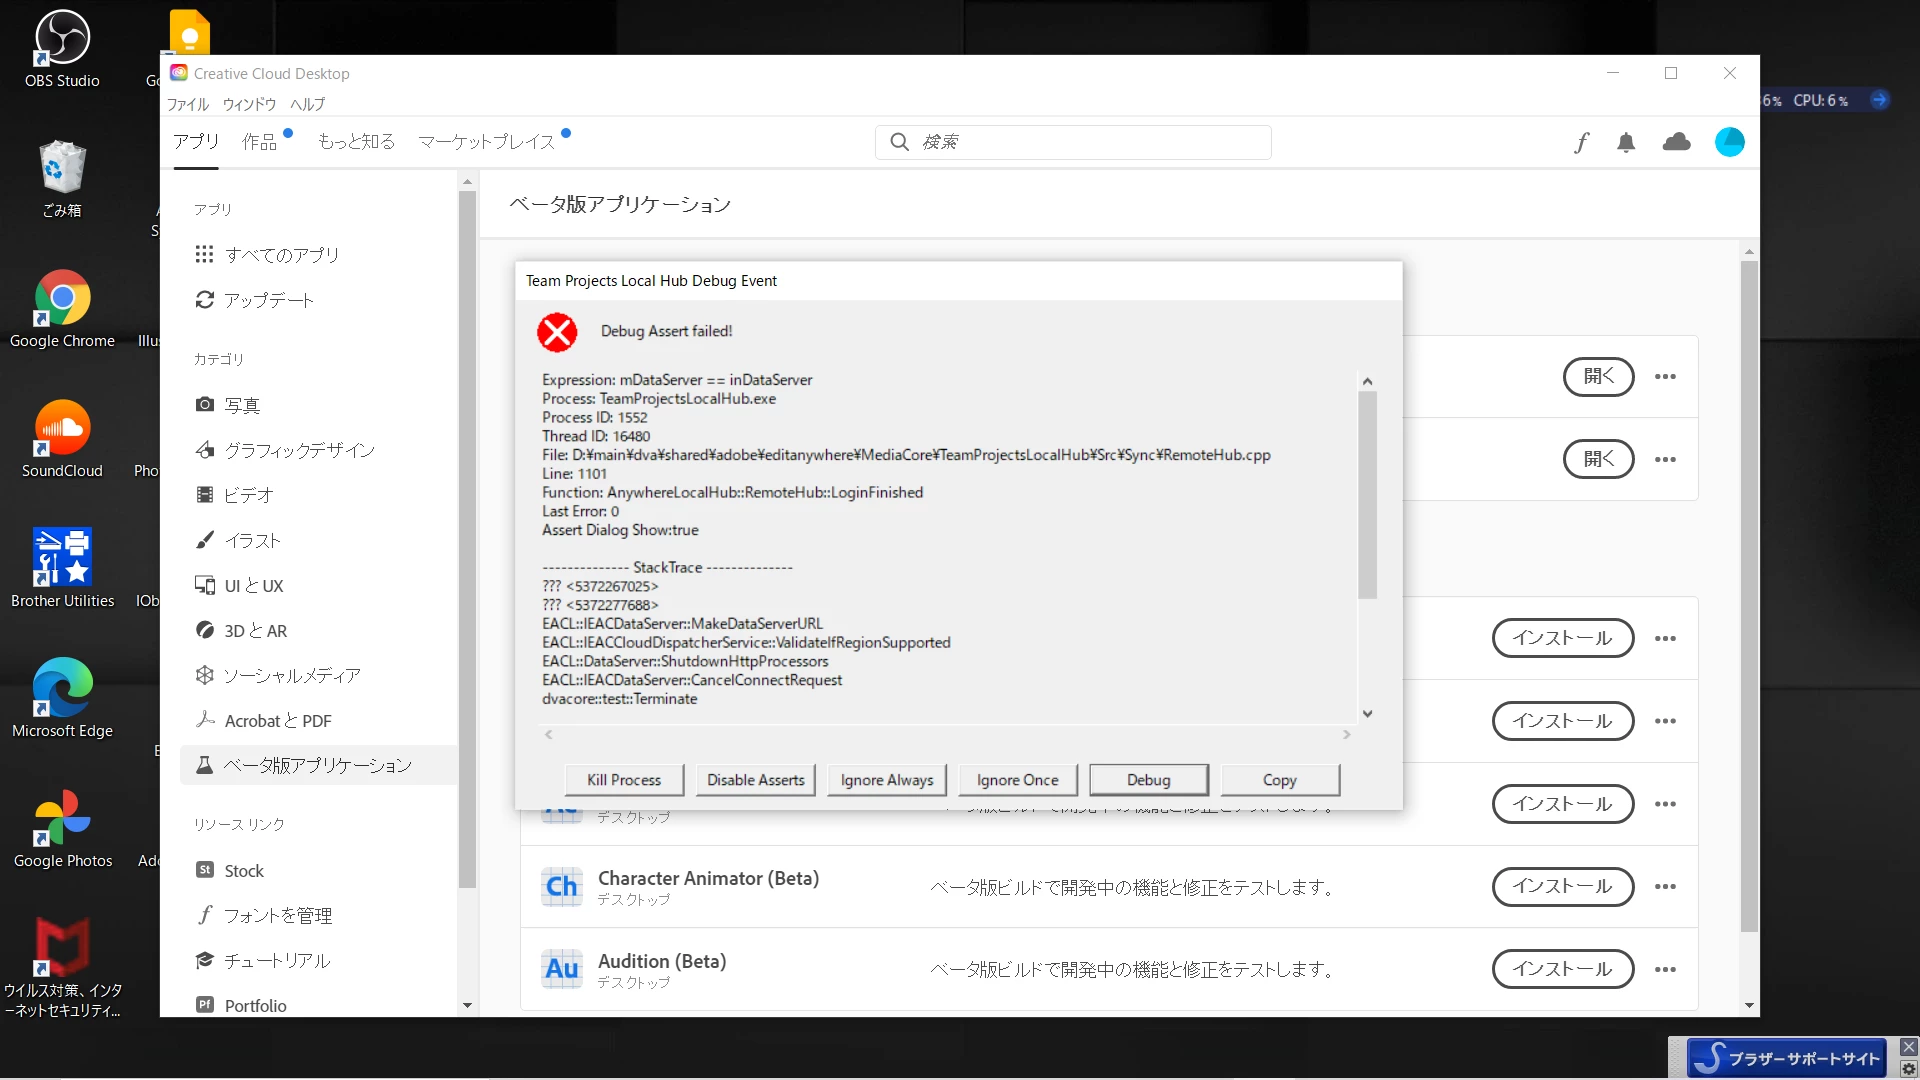Open the notifications bell icon
This screenshot has height=1080, width=1920.
pos(1626,143)
